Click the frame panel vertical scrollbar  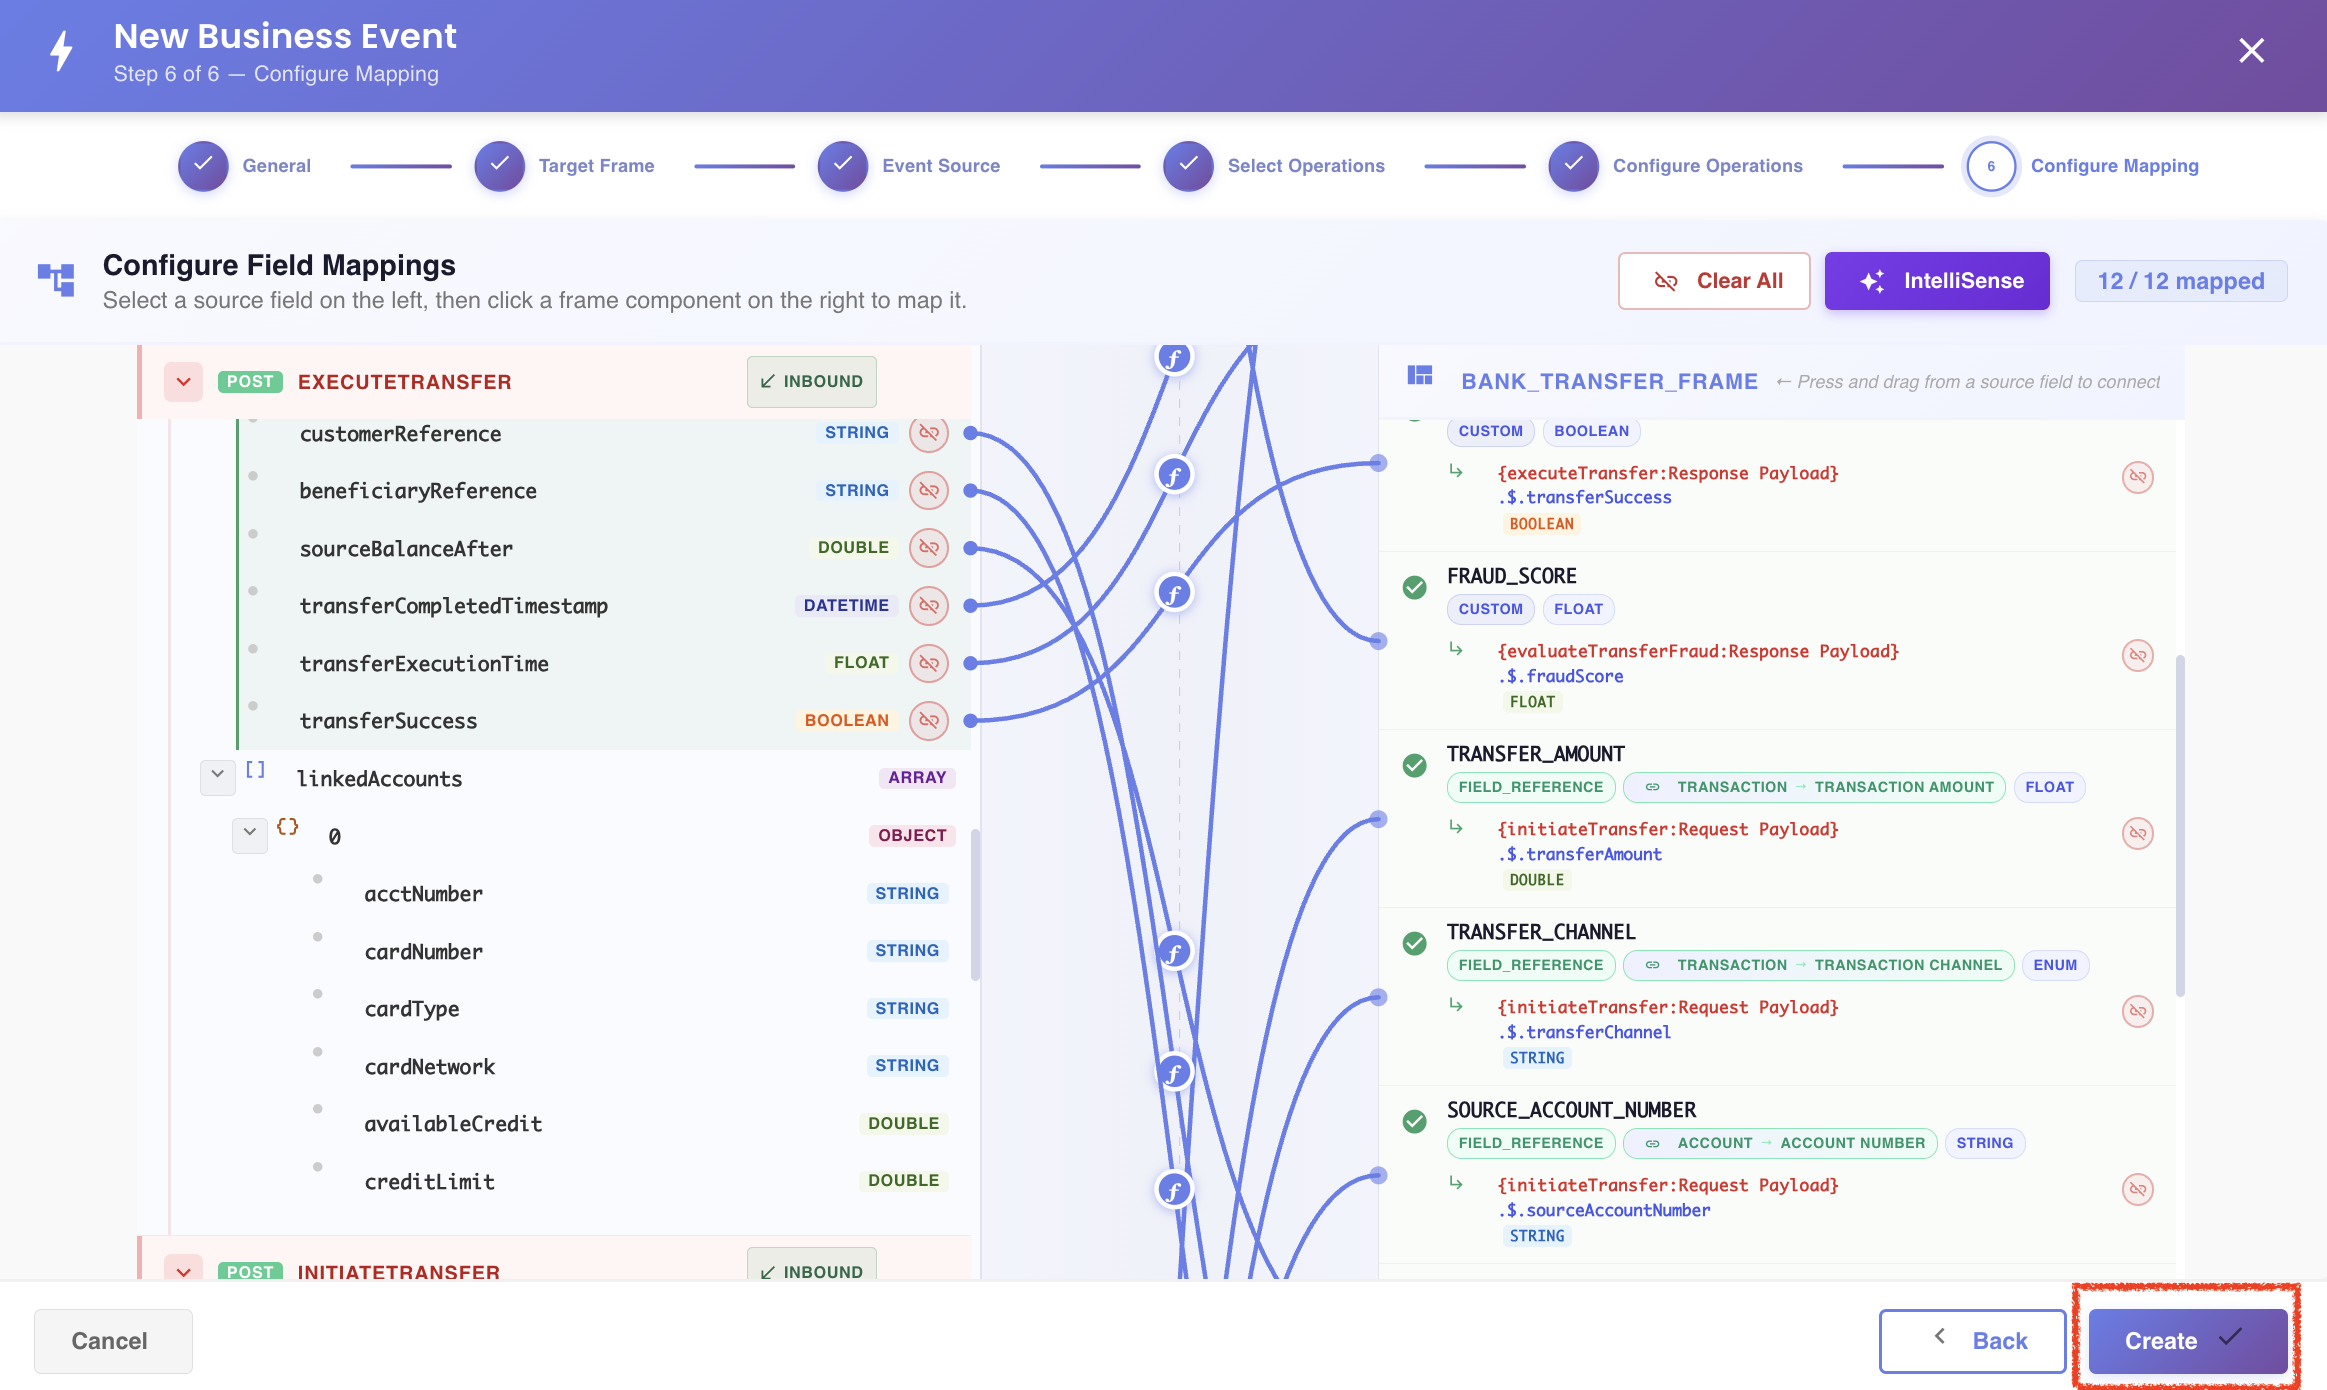[x=2180, y=826]
